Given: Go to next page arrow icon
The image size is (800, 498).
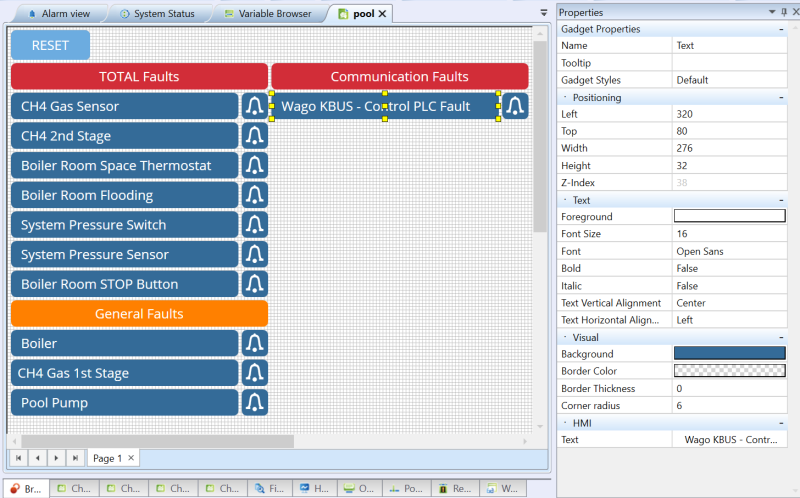Looking at the screenshot, I should click(x=56, y=458).
